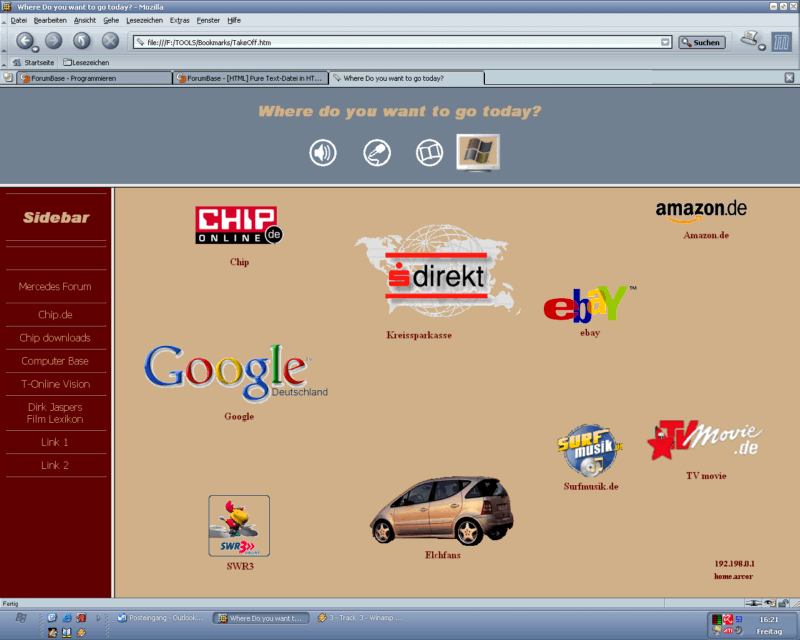The width and height of the screenshot is (800, 640).
Task: Switch to Posteingang - Outlook taskbar button
Action: 161,618
